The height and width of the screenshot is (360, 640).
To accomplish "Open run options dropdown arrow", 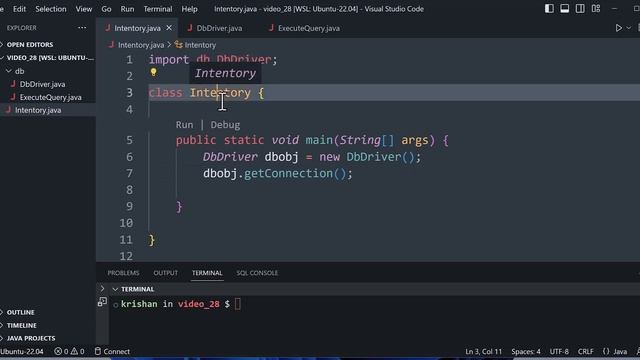I will (629, 28).
